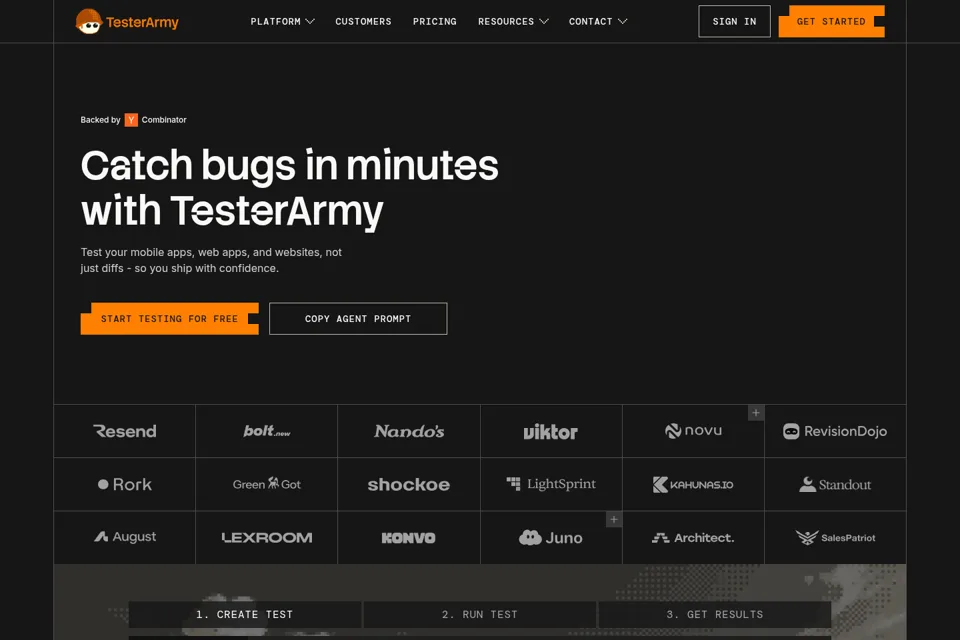Click the plus icon on the Juno card
Image resolution: width=960 pixels, height=640 pixels.
614,519
